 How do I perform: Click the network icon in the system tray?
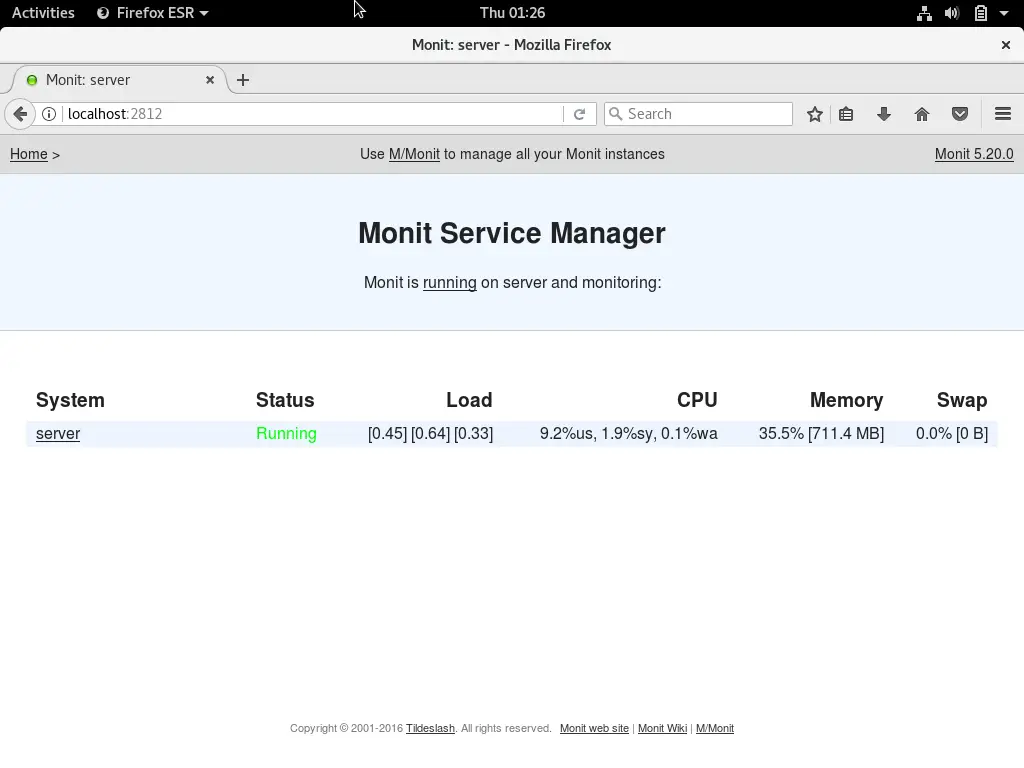[x=924, y=13]
